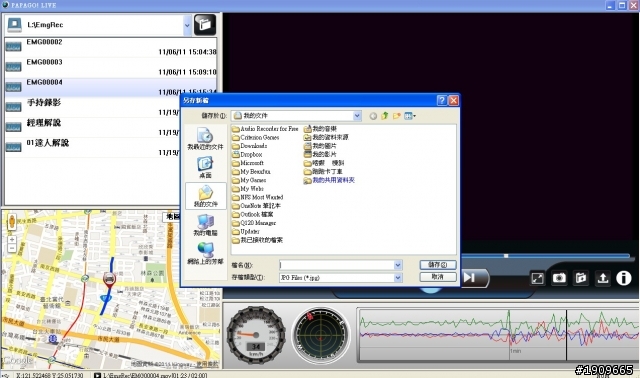
Task: Select the 我的影片 folder
Action: point(321,154)
